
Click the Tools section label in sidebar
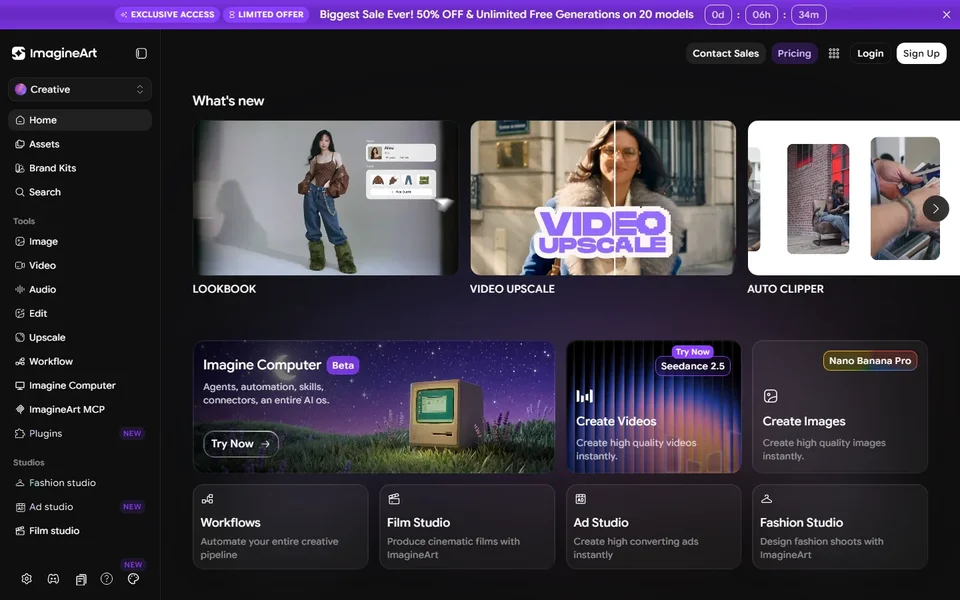pyautogui.click(x=24, y=221)
